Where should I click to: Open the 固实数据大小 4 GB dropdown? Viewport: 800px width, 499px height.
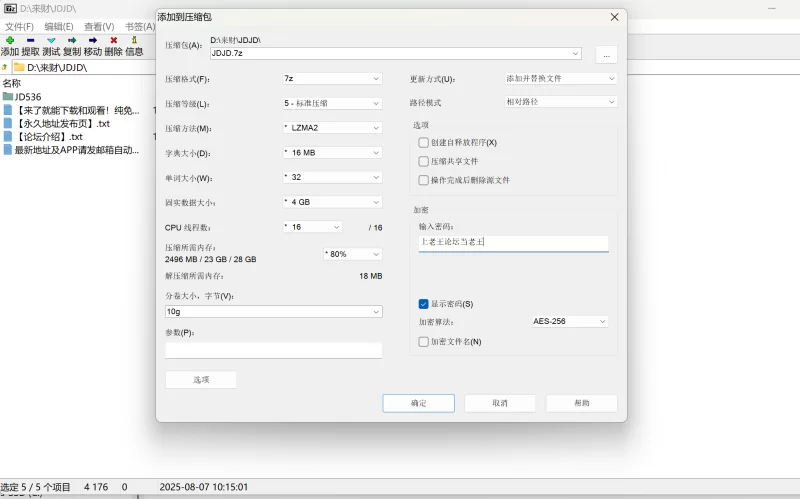(332, 202)
